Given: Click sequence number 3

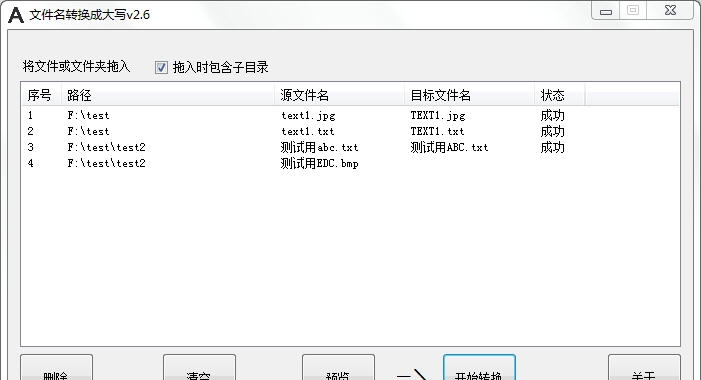Looking at the screenshot, I should [30, 148].
